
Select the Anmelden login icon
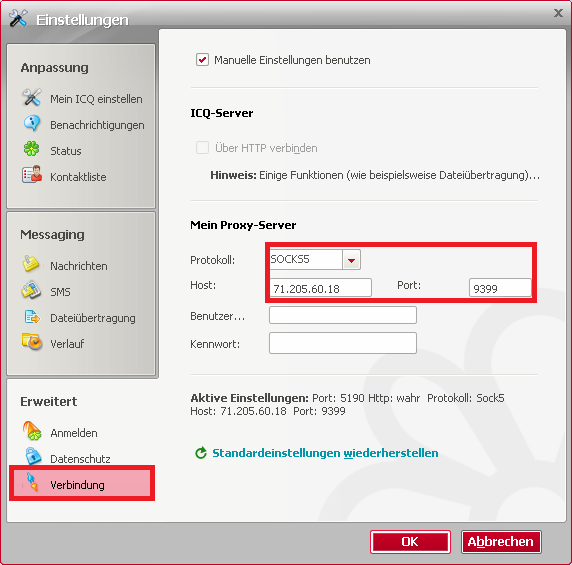point(32,431)
